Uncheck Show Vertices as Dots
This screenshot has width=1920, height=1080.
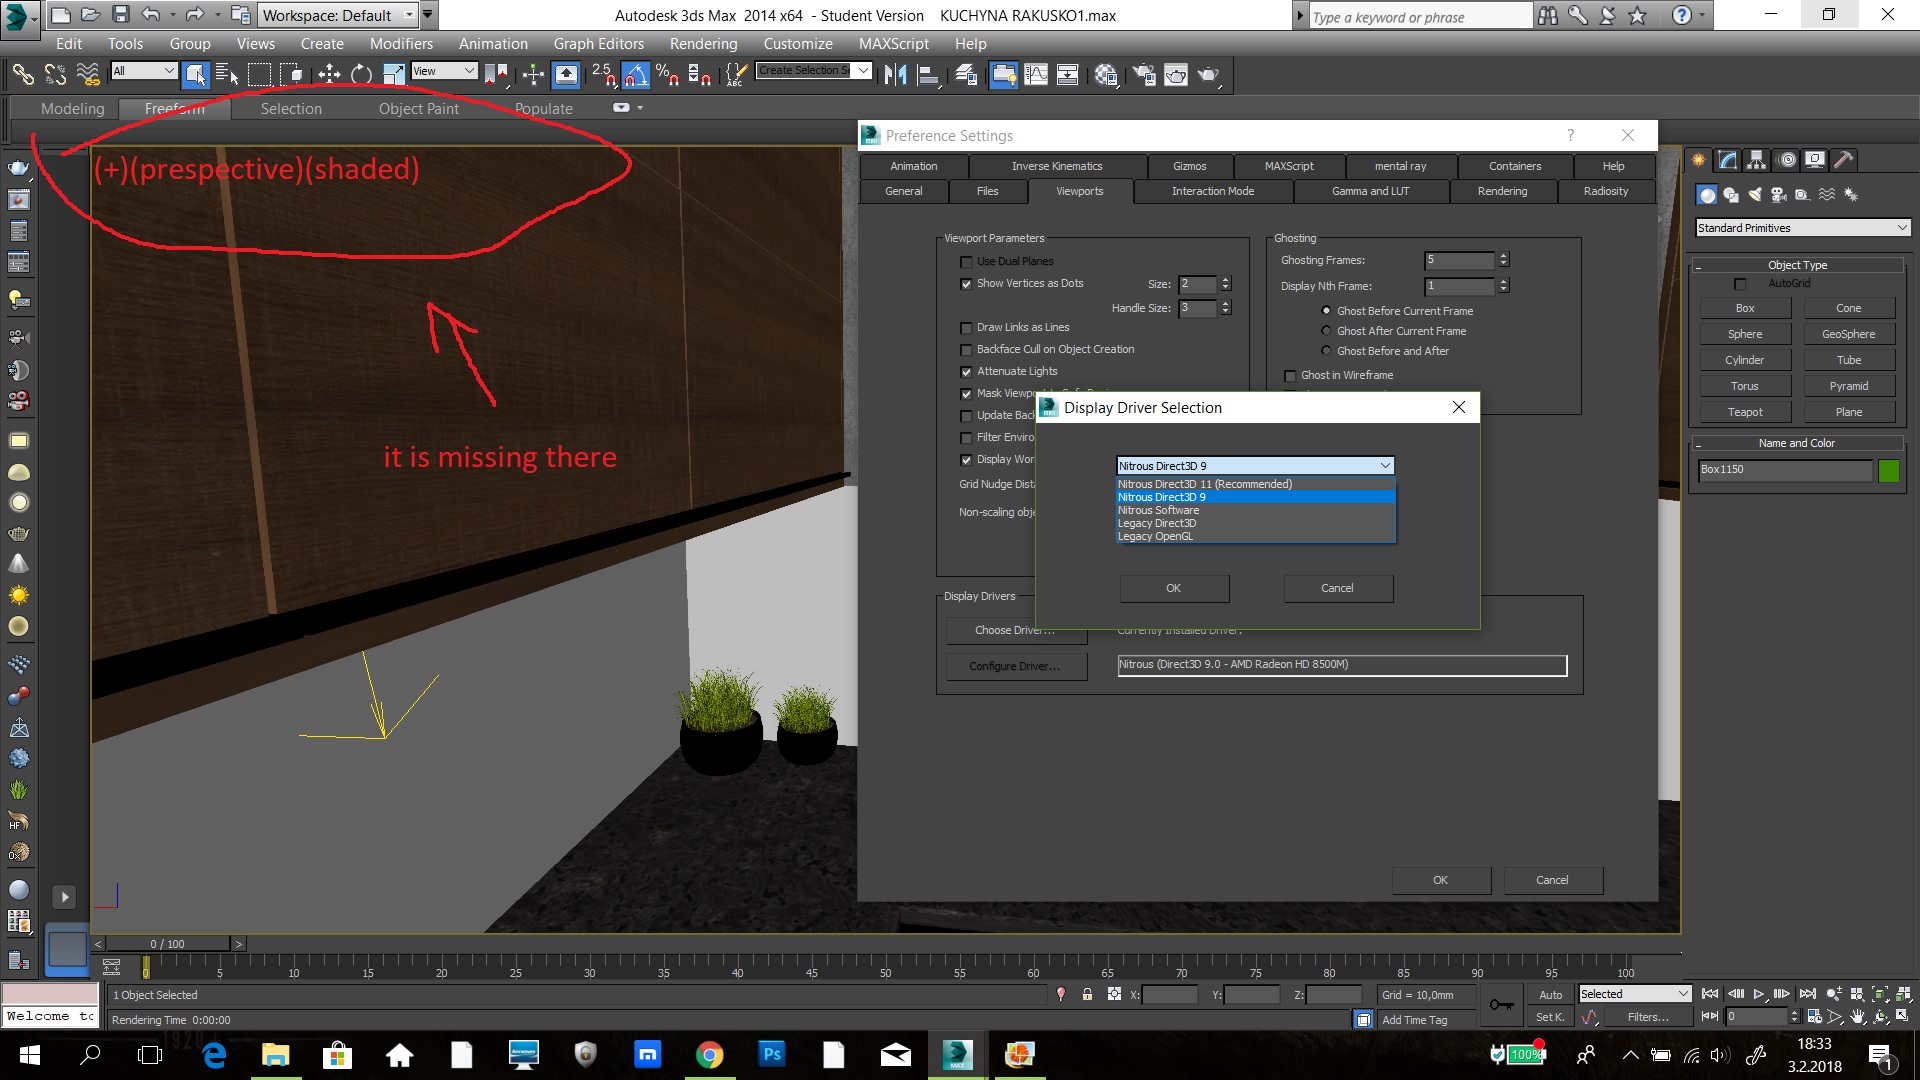click(x=966, y=284)
